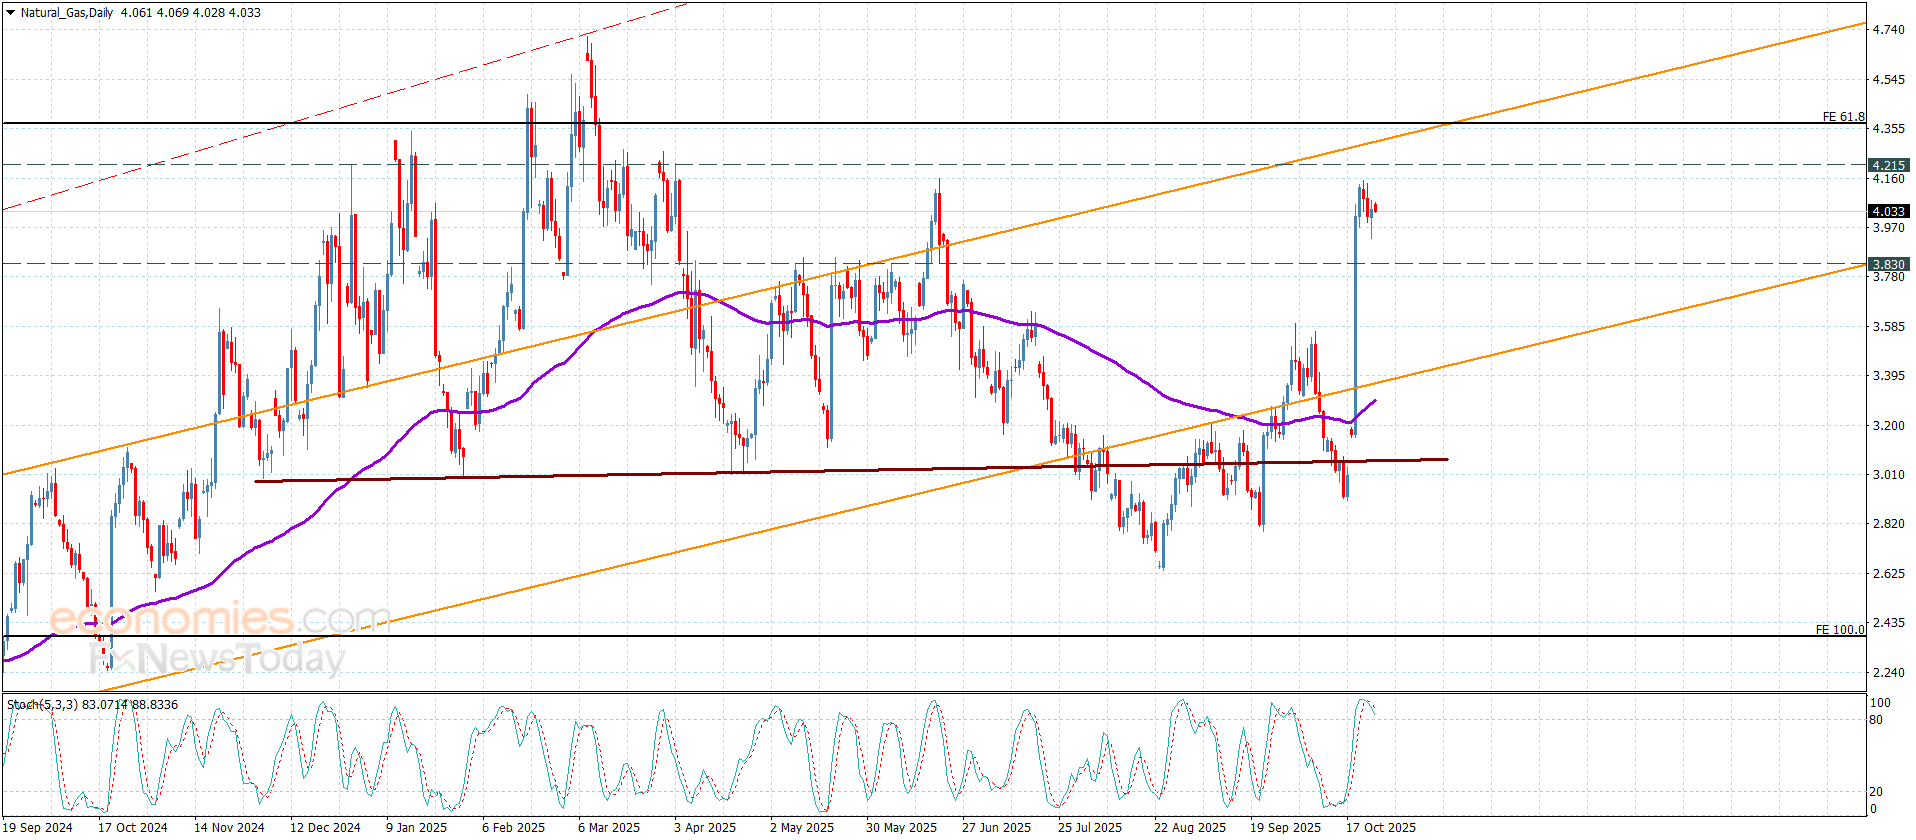Select the 6 Mar 2025 date label
Image resolution: width=1916 pixels, height=840 pixels.
point(609,827)
